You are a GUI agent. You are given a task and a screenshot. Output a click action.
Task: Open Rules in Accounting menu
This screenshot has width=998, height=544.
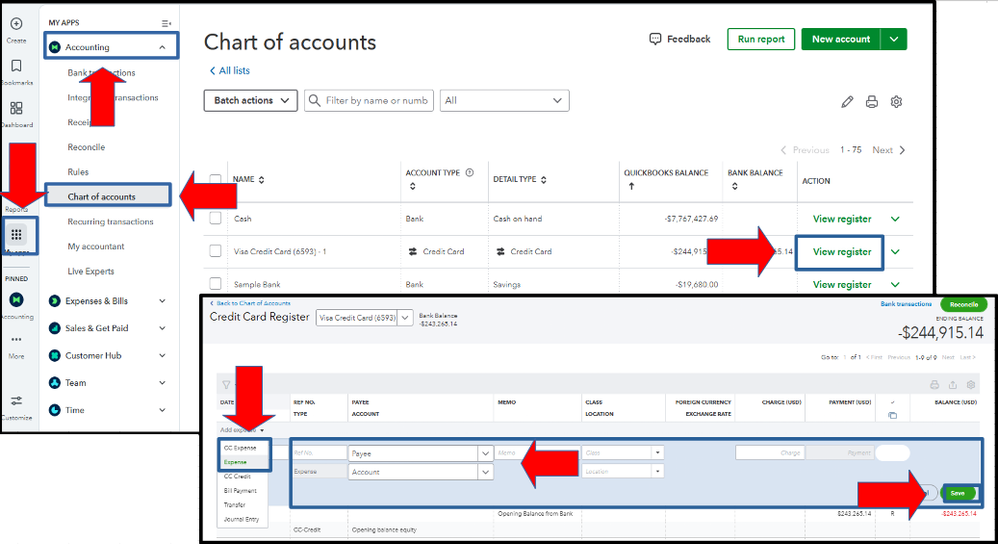[x=78, y=172]
